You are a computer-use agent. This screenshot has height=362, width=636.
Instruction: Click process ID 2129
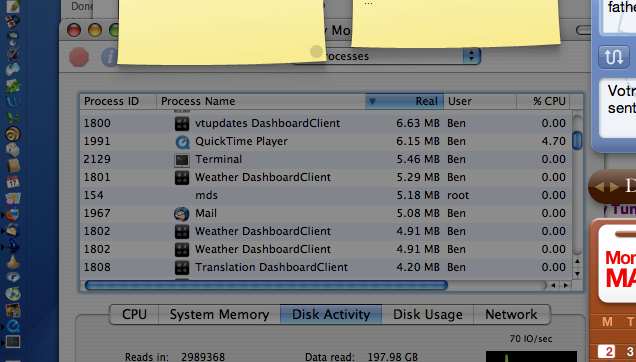coord(97,159)
